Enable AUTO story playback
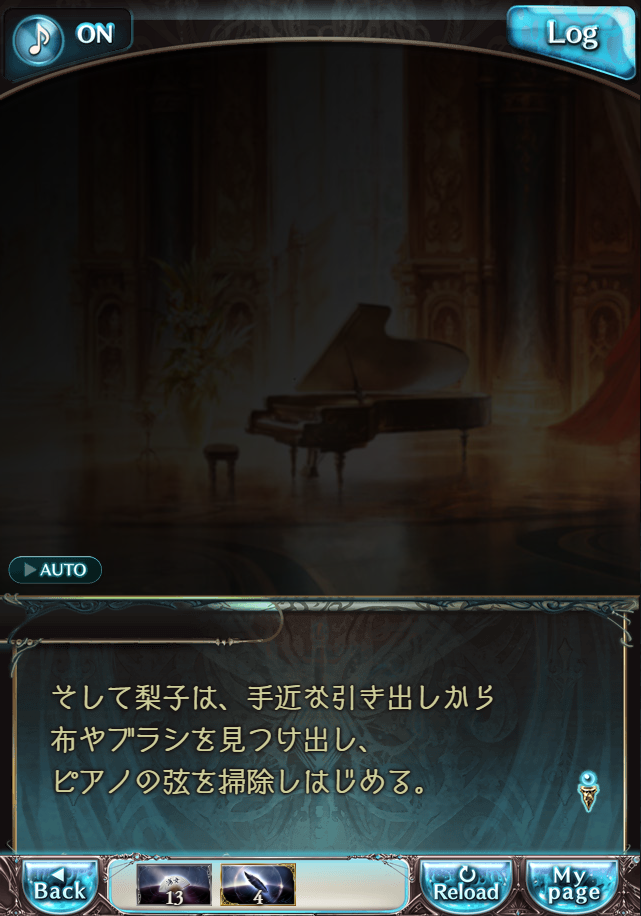The height and width of the screenshot is (916, 641). tap(55, 570)
